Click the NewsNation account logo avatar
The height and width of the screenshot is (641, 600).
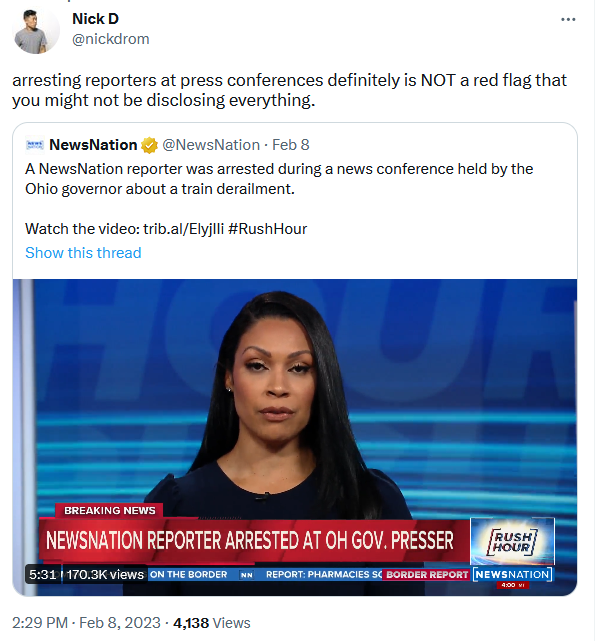tap(34, 145)
